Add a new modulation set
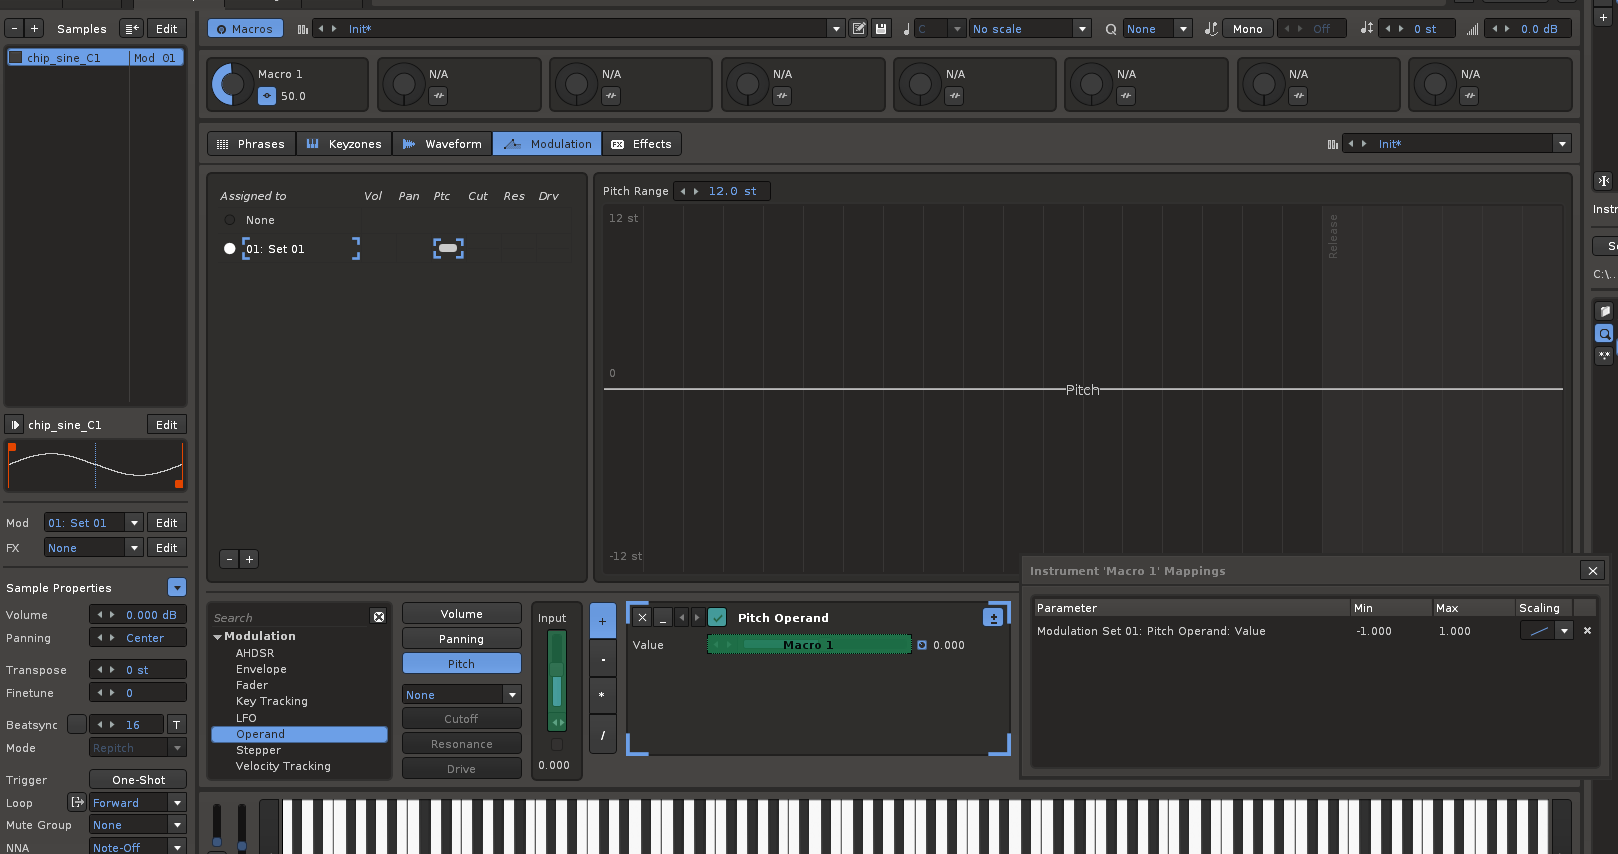The height and width of the screenshot is (854, 1618). coord(249,559)
